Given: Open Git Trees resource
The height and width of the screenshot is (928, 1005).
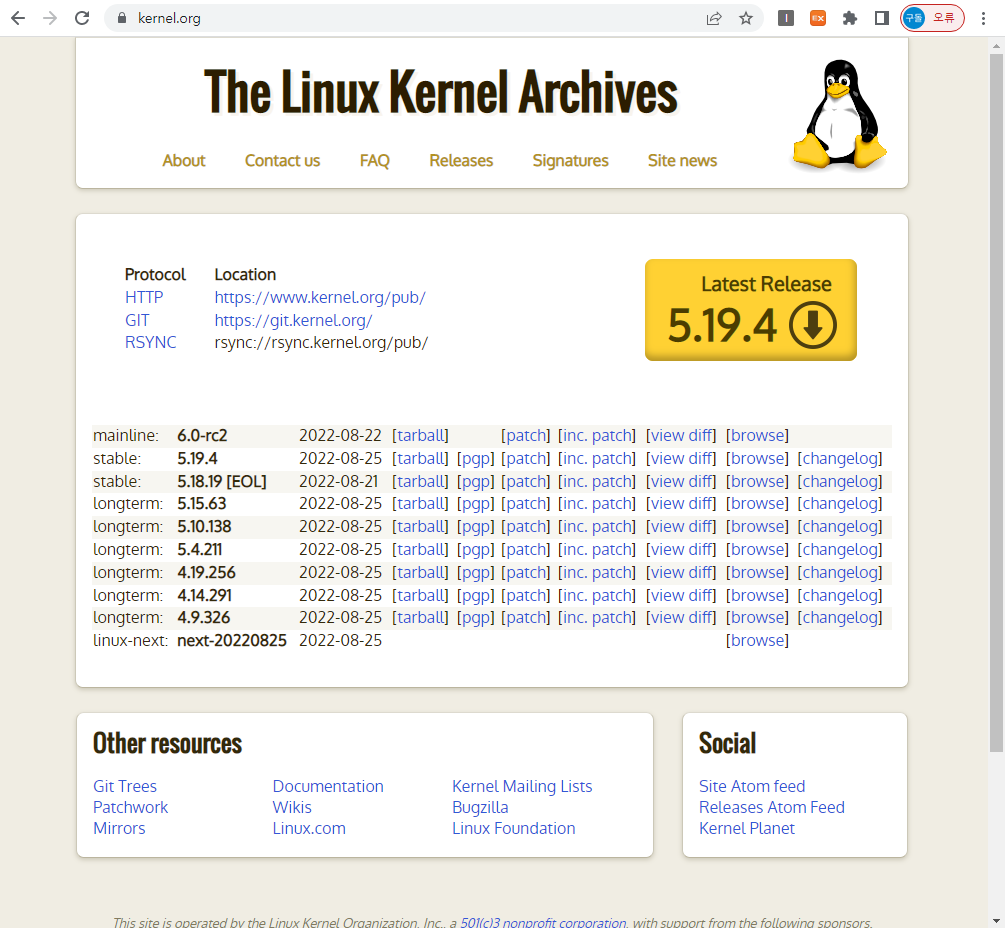Looking at the screenshot, I should tap(125, 786).
